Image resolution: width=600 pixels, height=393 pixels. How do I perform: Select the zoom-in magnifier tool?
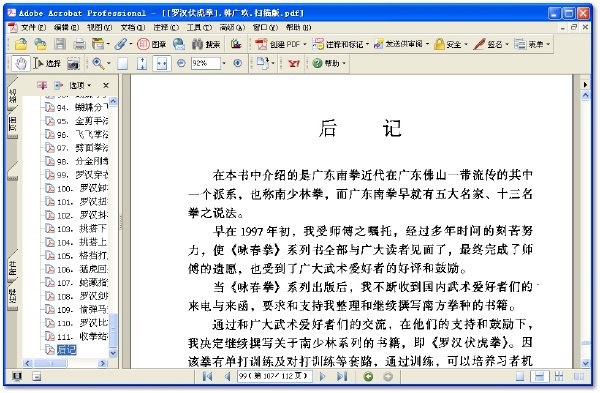(x=98, y=64)
